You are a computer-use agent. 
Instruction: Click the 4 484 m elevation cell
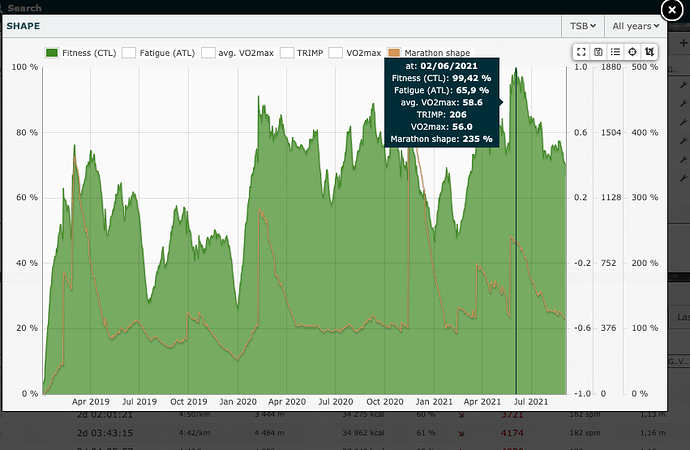[269, 433]
